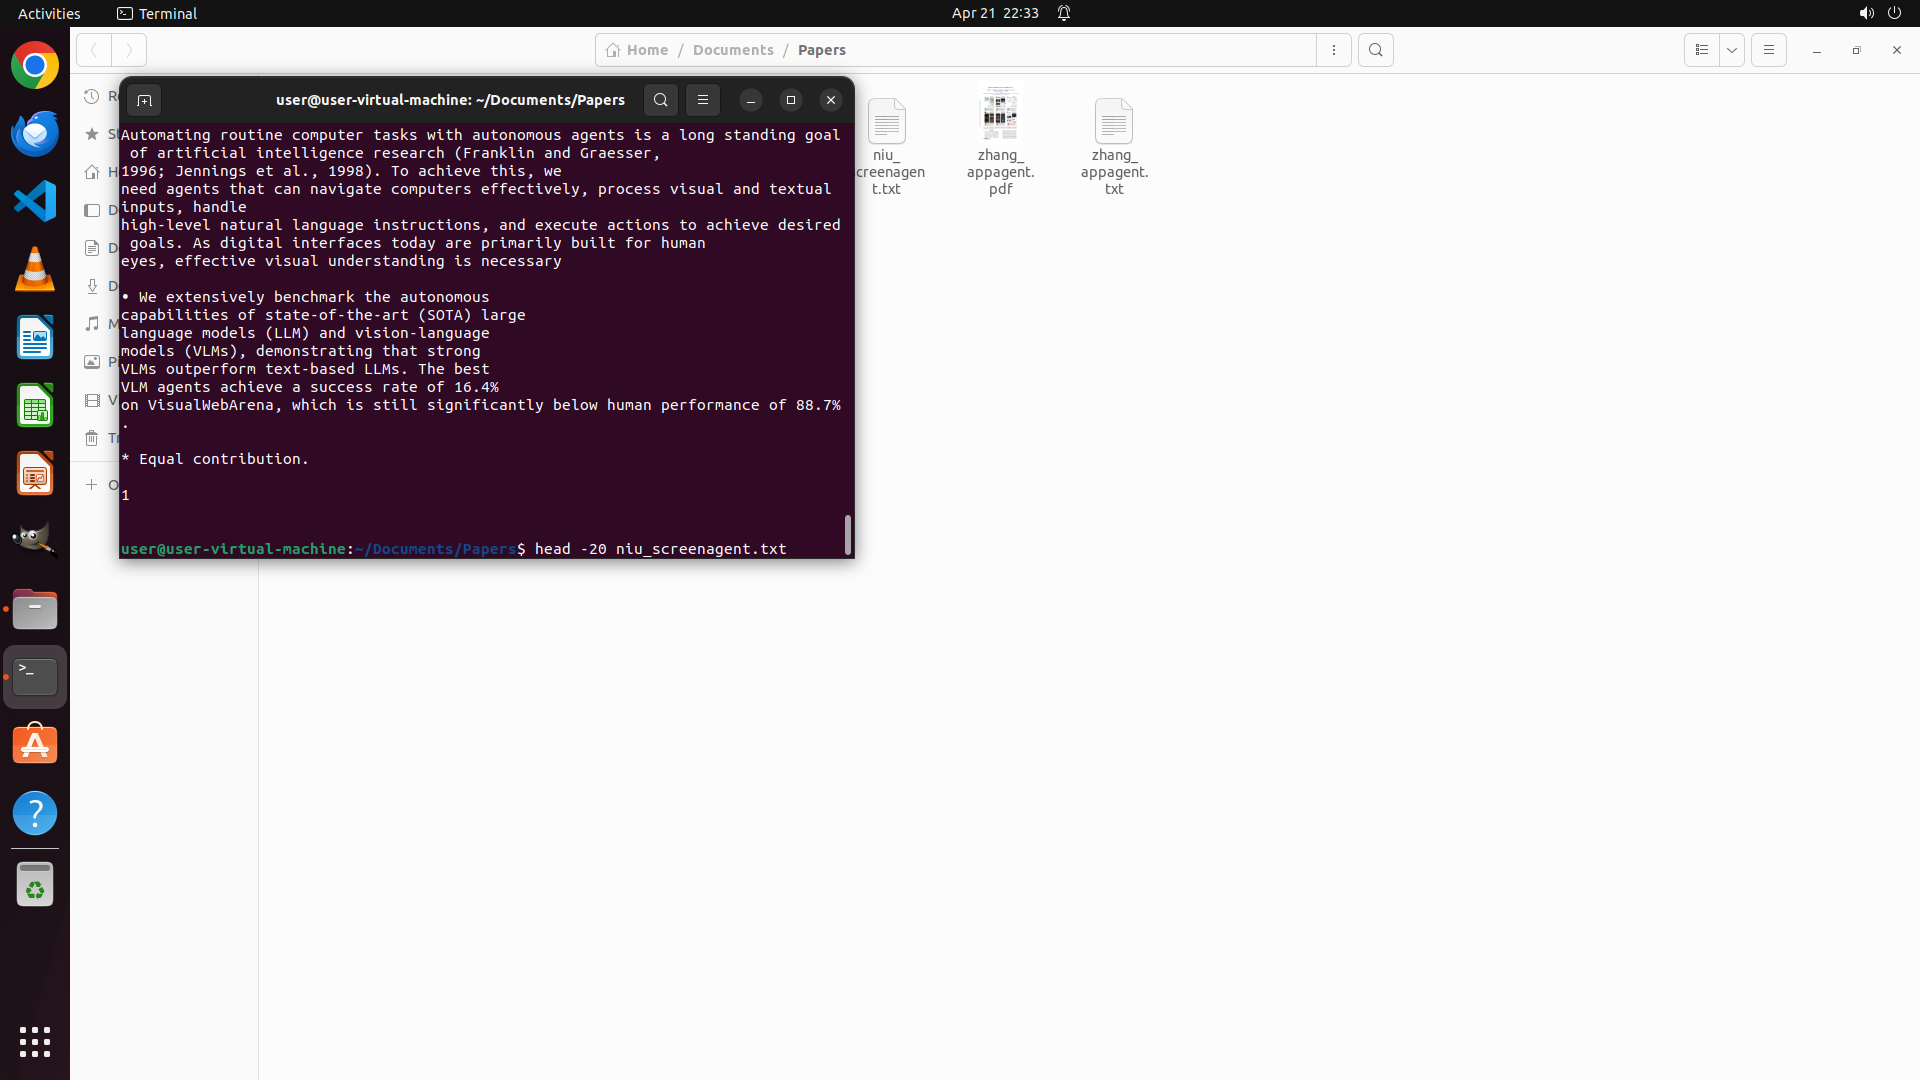Screen dimensions: 1920x1080
Task: Open the Activities overview
Action: 49,13
